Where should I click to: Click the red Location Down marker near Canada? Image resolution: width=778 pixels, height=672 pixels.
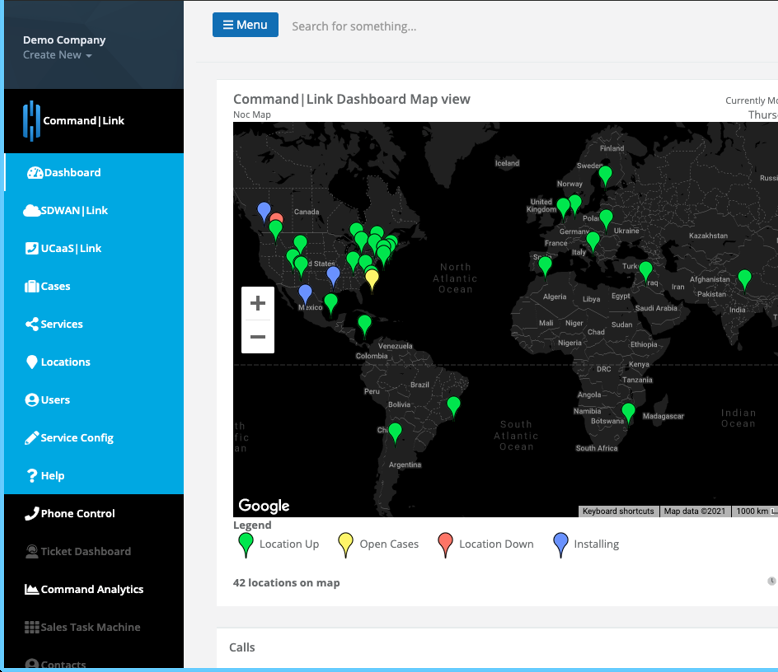point(277,217)
